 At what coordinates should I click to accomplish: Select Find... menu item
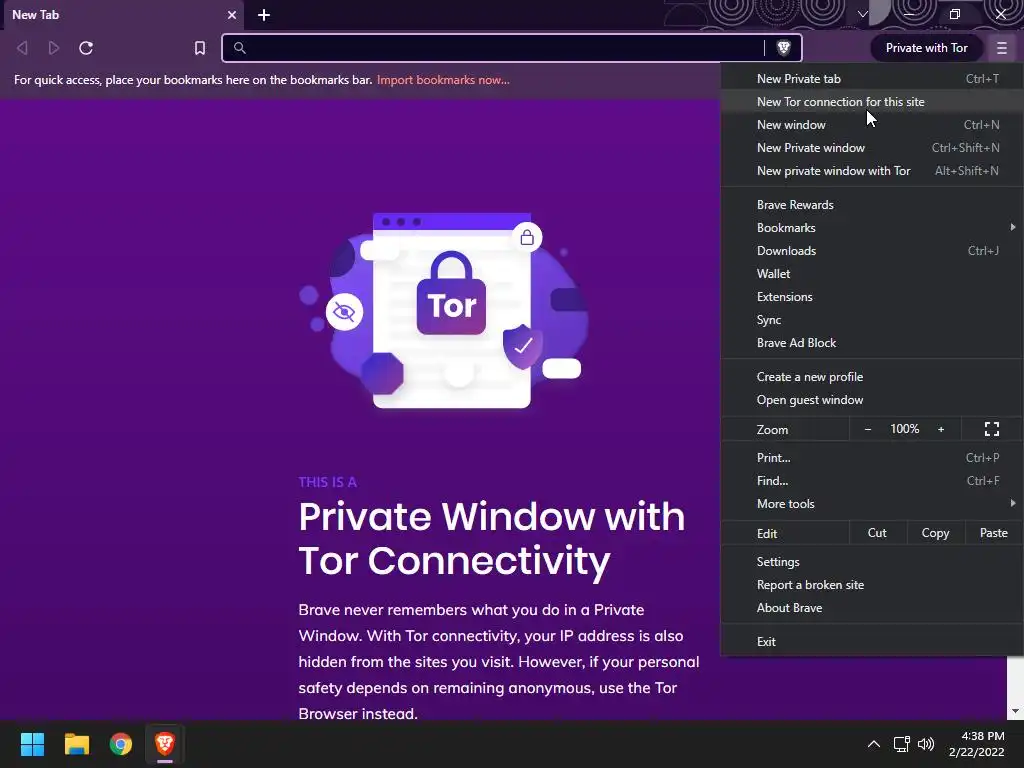point(872,481)
